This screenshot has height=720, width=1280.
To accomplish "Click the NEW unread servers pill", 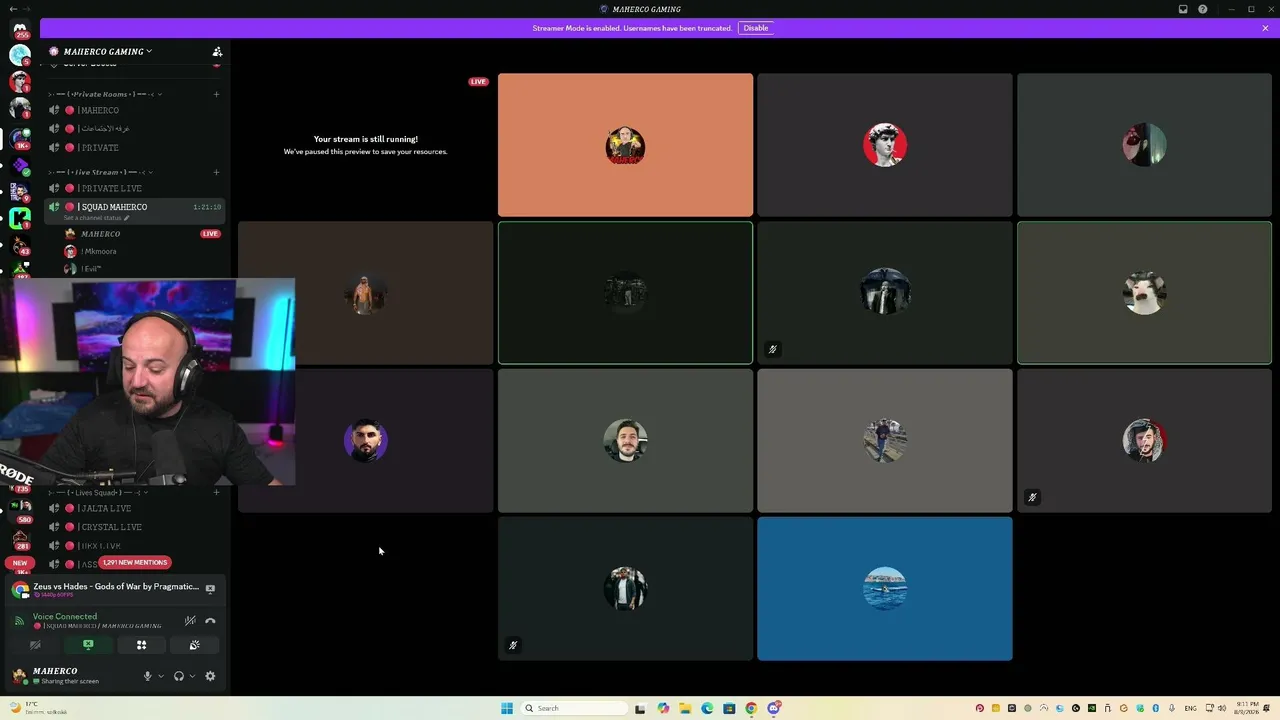I will coord(20,563).
